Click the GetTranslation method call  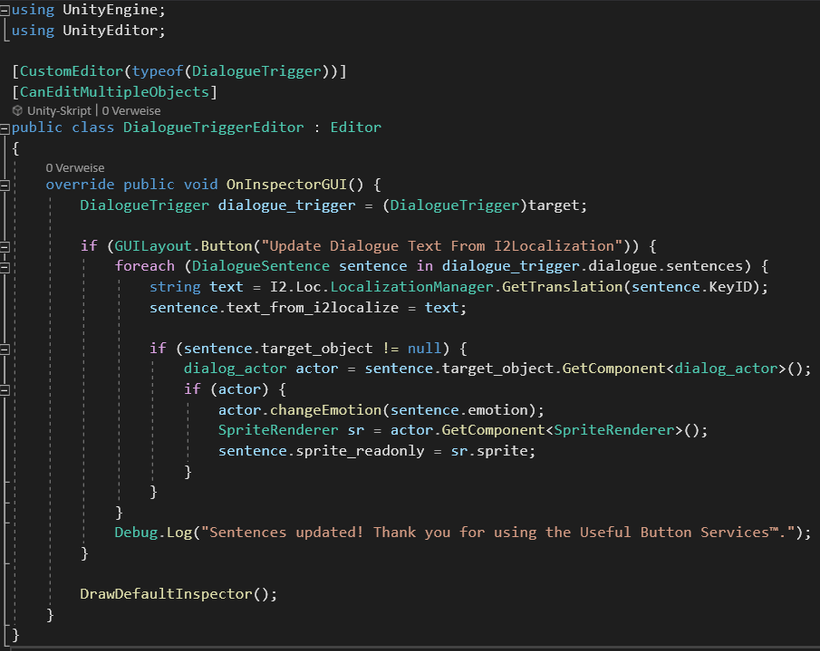tap(562, 287)
